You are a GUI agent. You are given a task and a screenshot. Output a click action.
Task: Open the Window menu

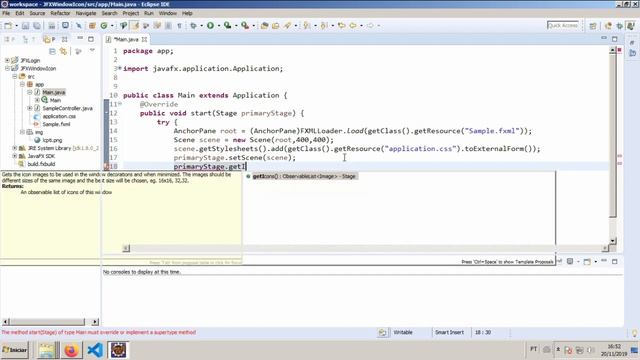167,13
